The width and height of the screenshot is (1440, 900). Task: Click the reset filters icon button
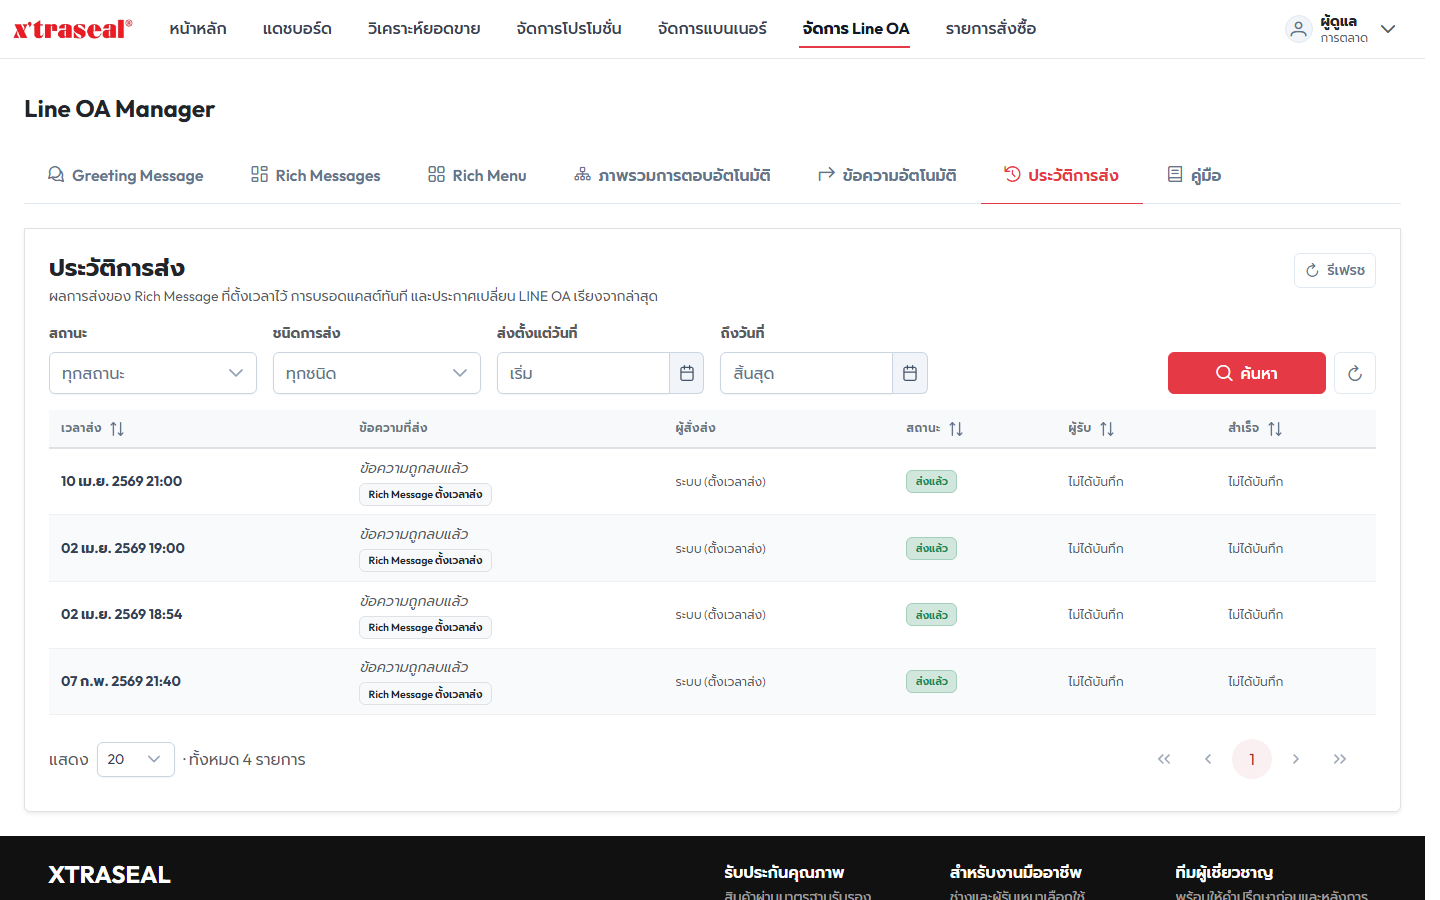tap(1355, 373)
